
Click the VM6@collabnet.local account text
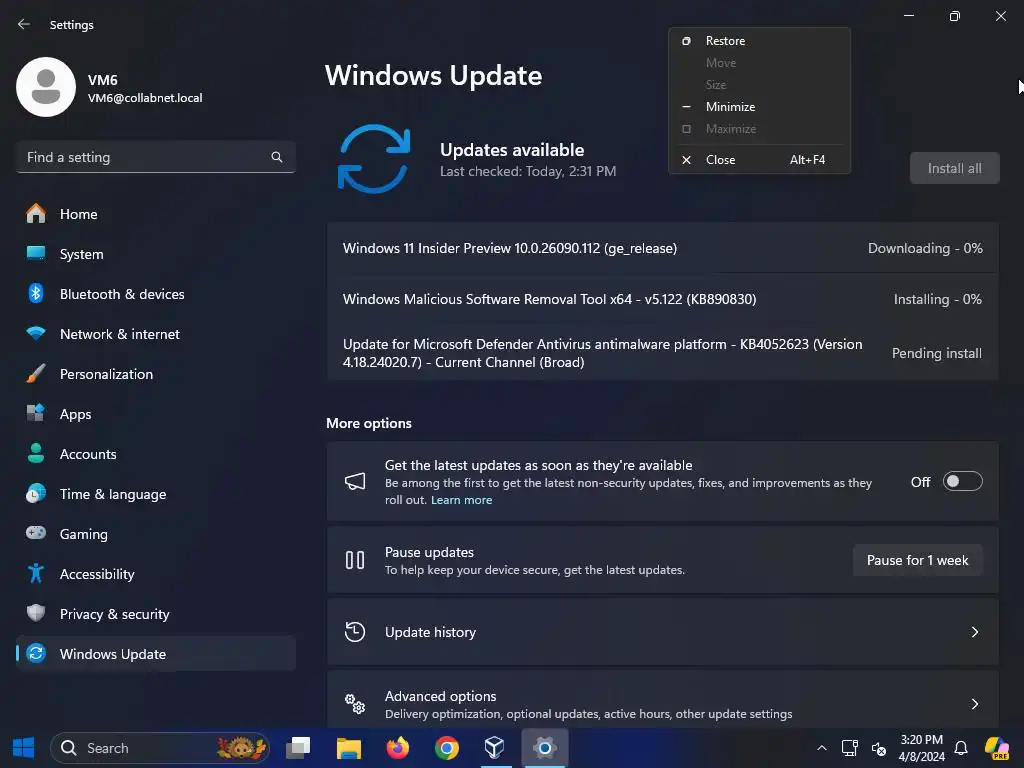click(x=145, y=98)
